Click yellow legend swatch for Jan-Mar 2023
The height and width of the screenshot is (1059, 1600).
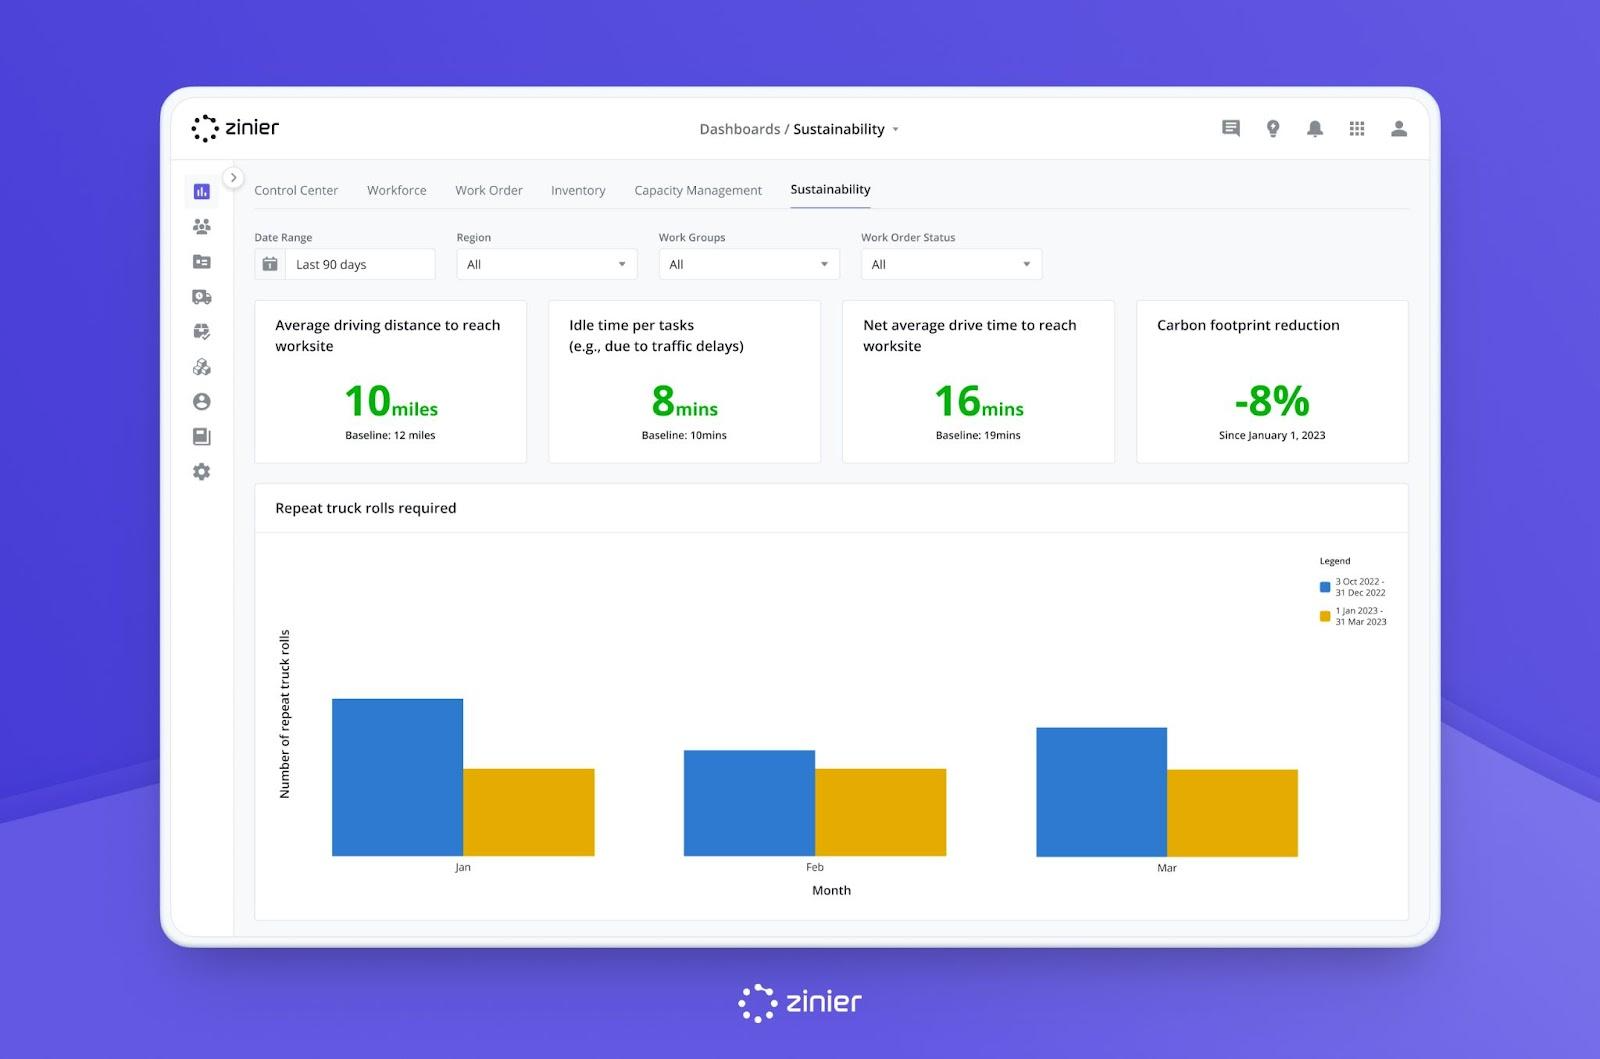point(1325,616)
